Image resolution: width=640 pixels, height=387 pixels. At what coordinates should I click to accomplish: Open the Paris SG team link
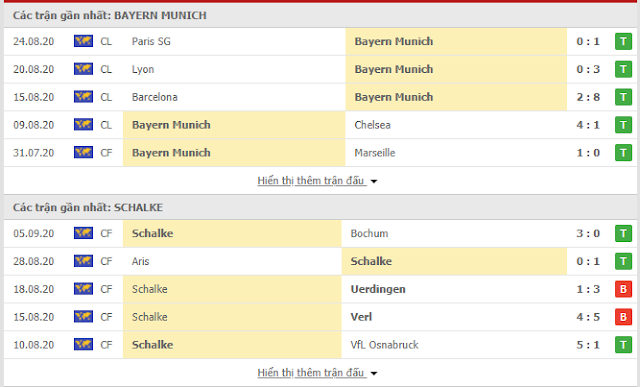(x=151, y=41)
